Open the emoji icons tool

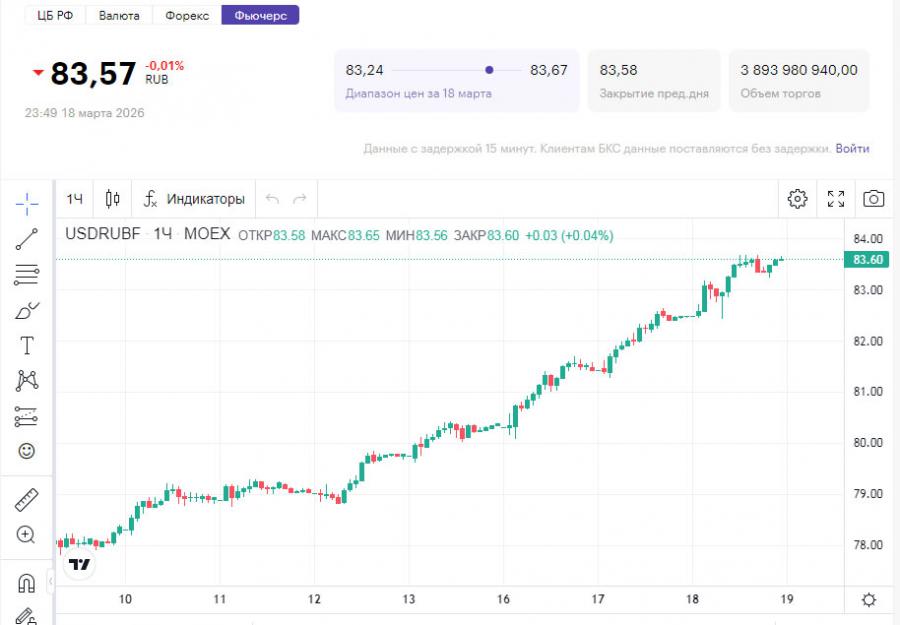pyautogui.click(x=27, y=451)
